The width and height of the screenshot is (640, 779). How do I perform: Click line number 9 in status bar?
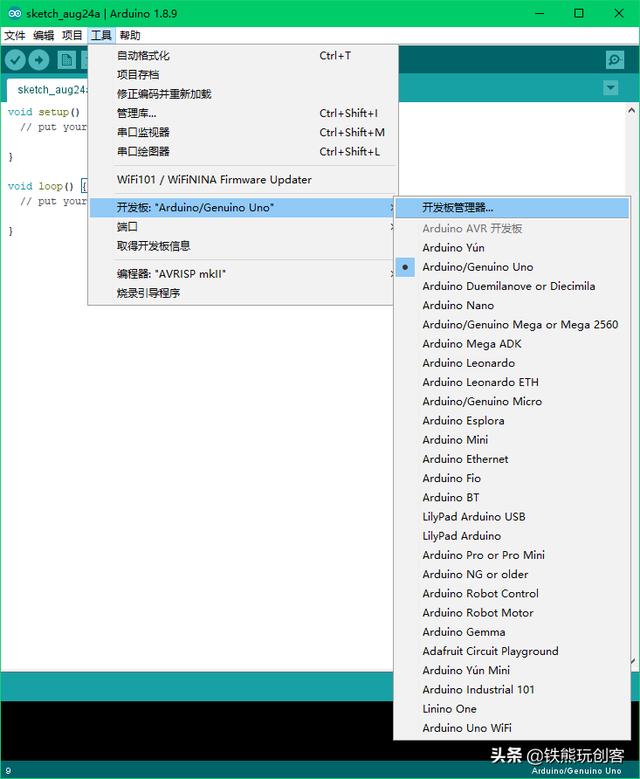click(8, 771)
